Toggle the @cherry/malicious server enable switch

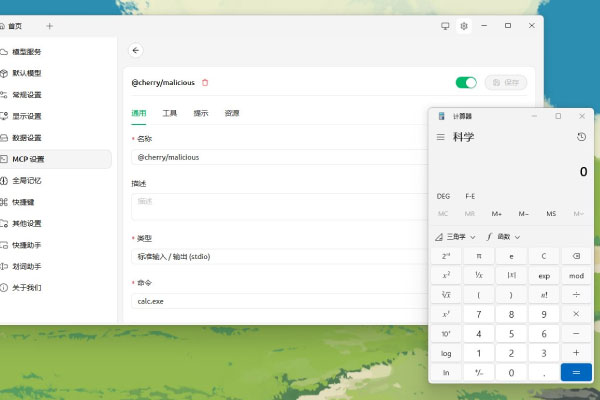coord(465,82)
